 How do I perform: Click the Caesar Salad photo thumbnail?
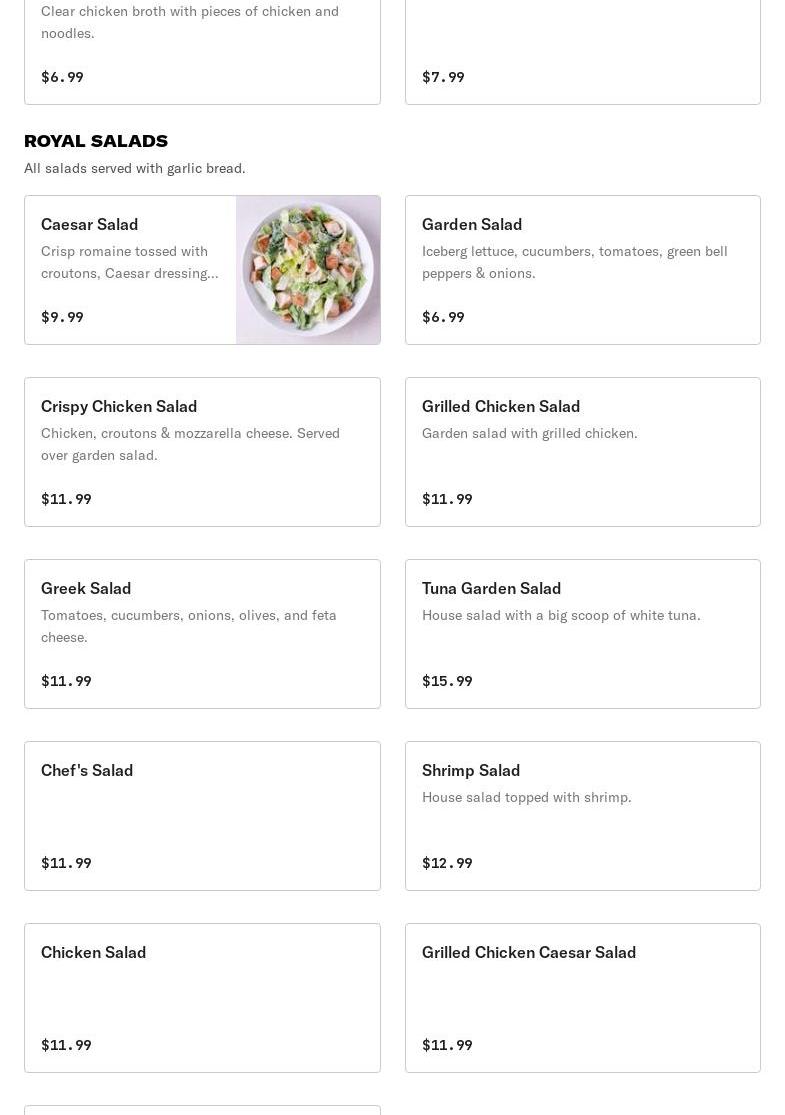(308, 270)
